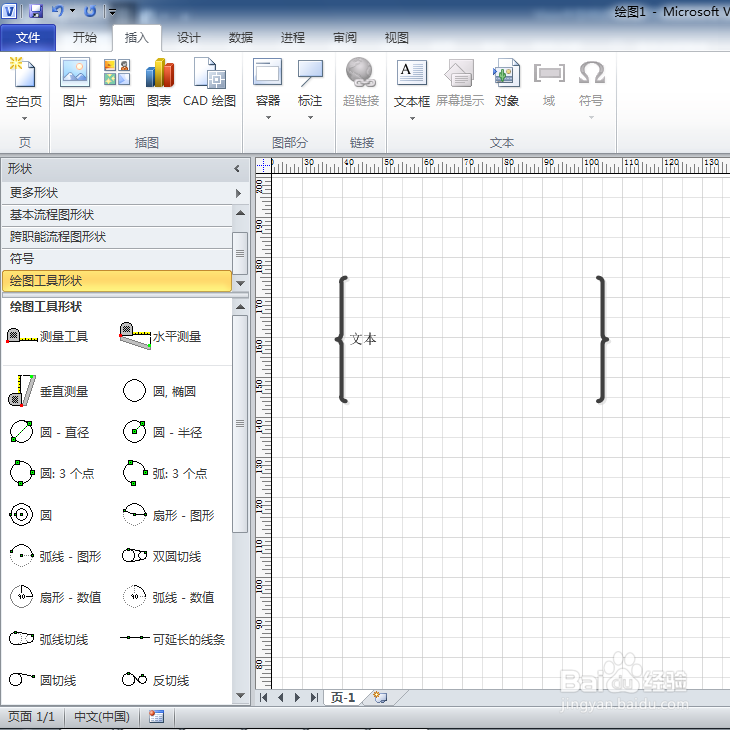Image resolution: width=730 pixels, height=730 pixels.
Task: Click 中文(中国) language in status bar
Action: coord(102,716)
